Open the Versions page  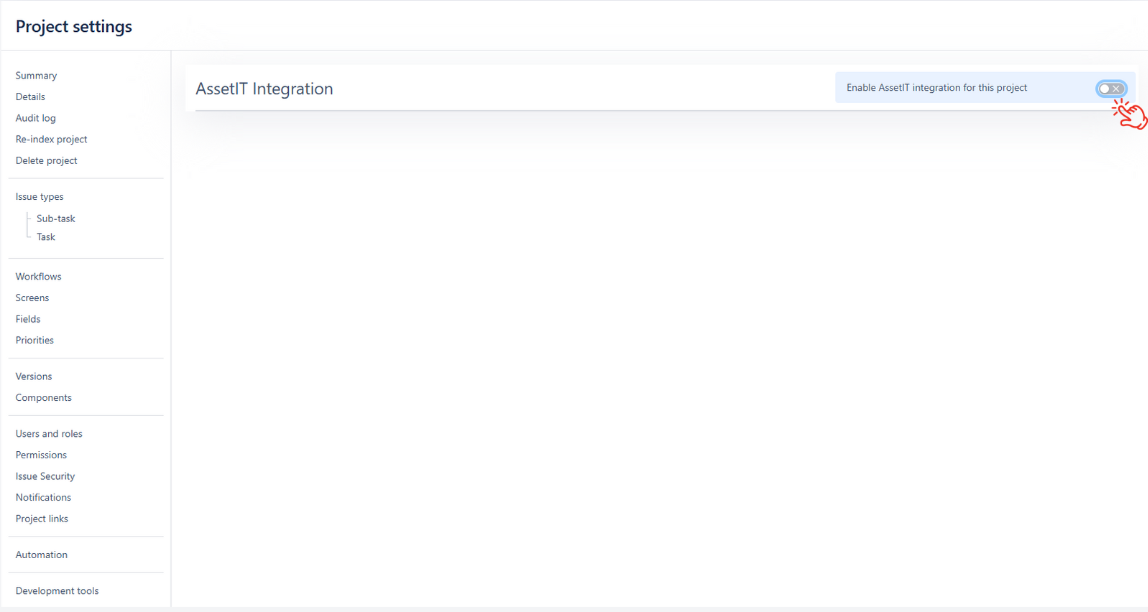pos(34,377)
